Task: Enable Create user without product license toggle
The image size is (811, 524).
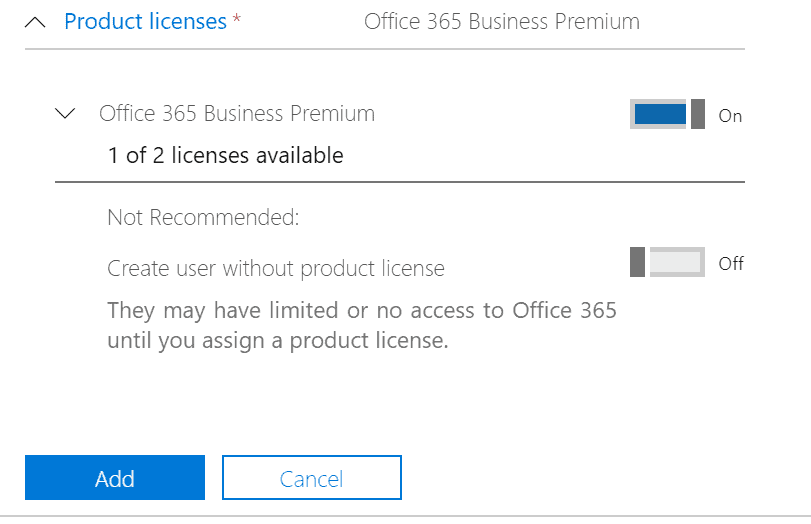Action: click(667, 262)
